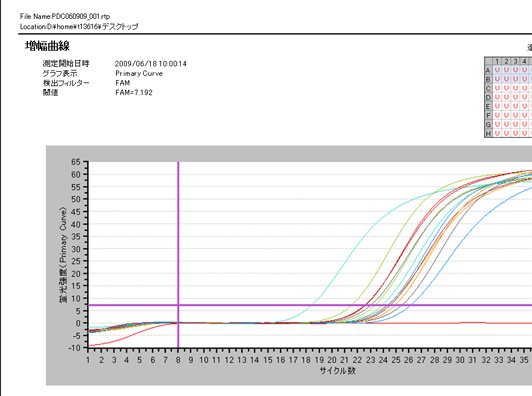Select plate row header E
Image resolution: width=532 pixels, height=396 pixels.
[x=488, y=107]
